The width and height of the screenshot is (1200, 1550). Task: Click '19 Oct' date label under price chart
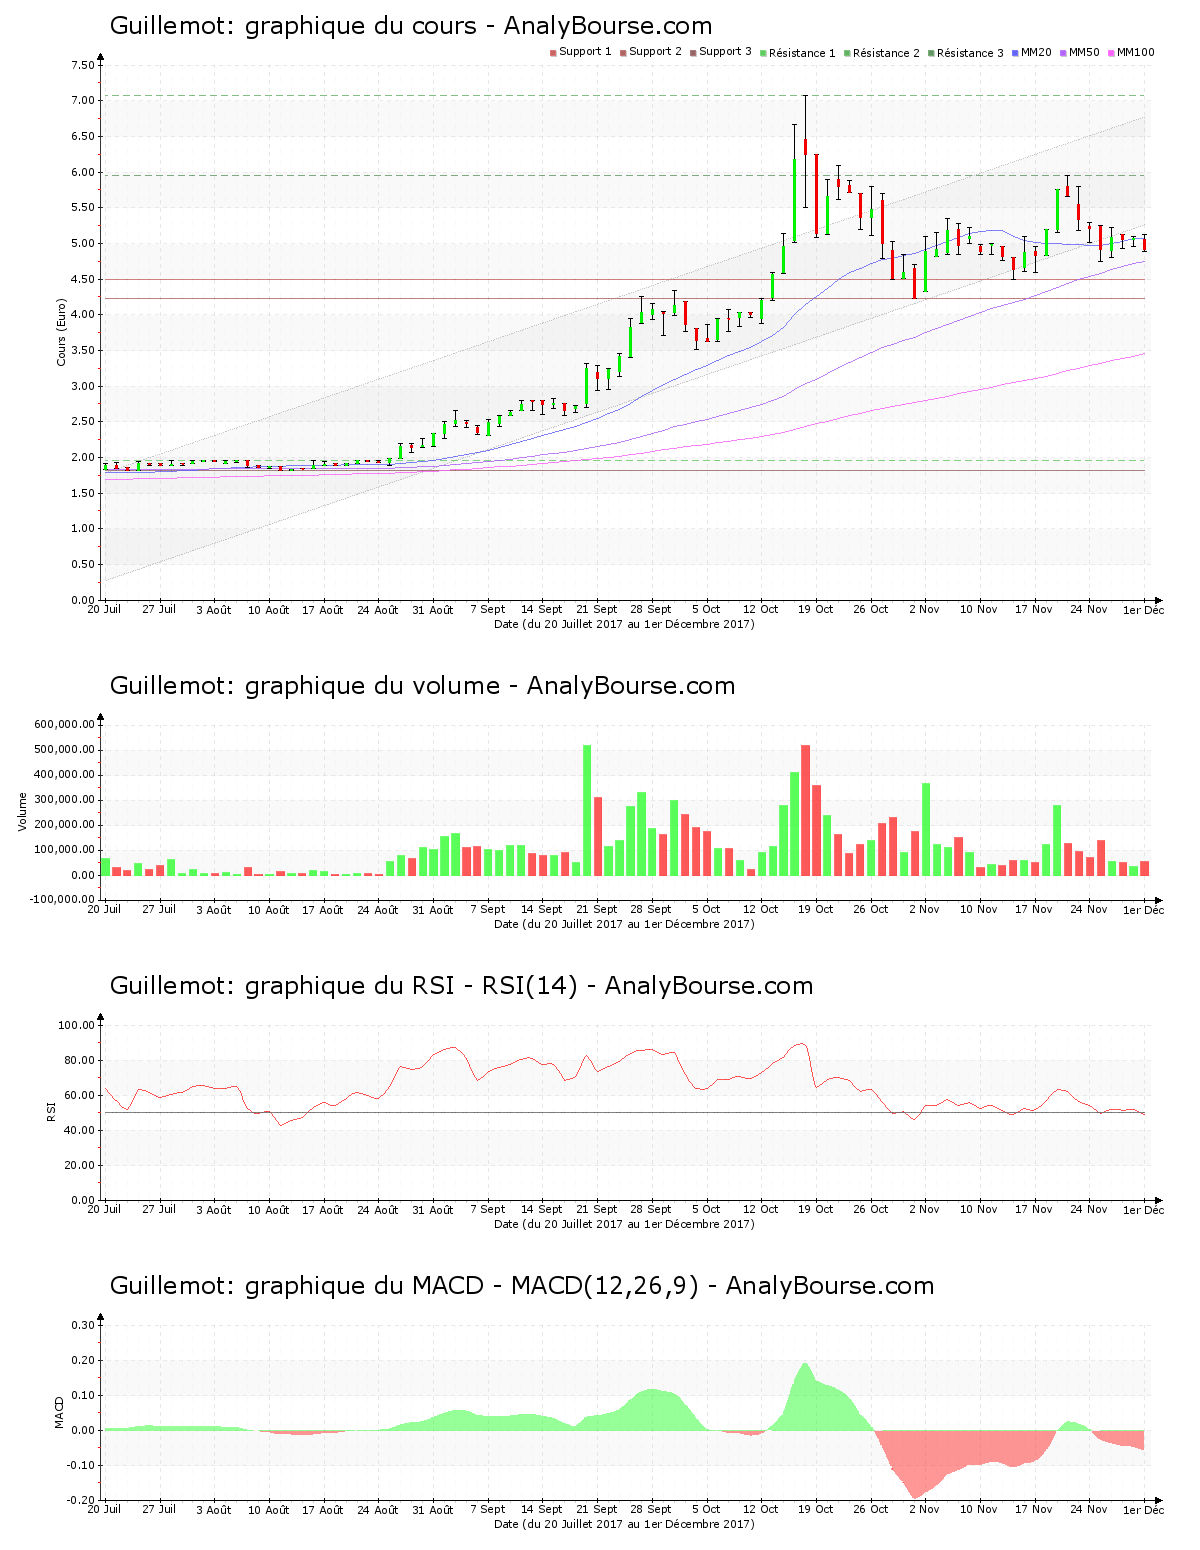pyautogui.click(x=816, y=609)
